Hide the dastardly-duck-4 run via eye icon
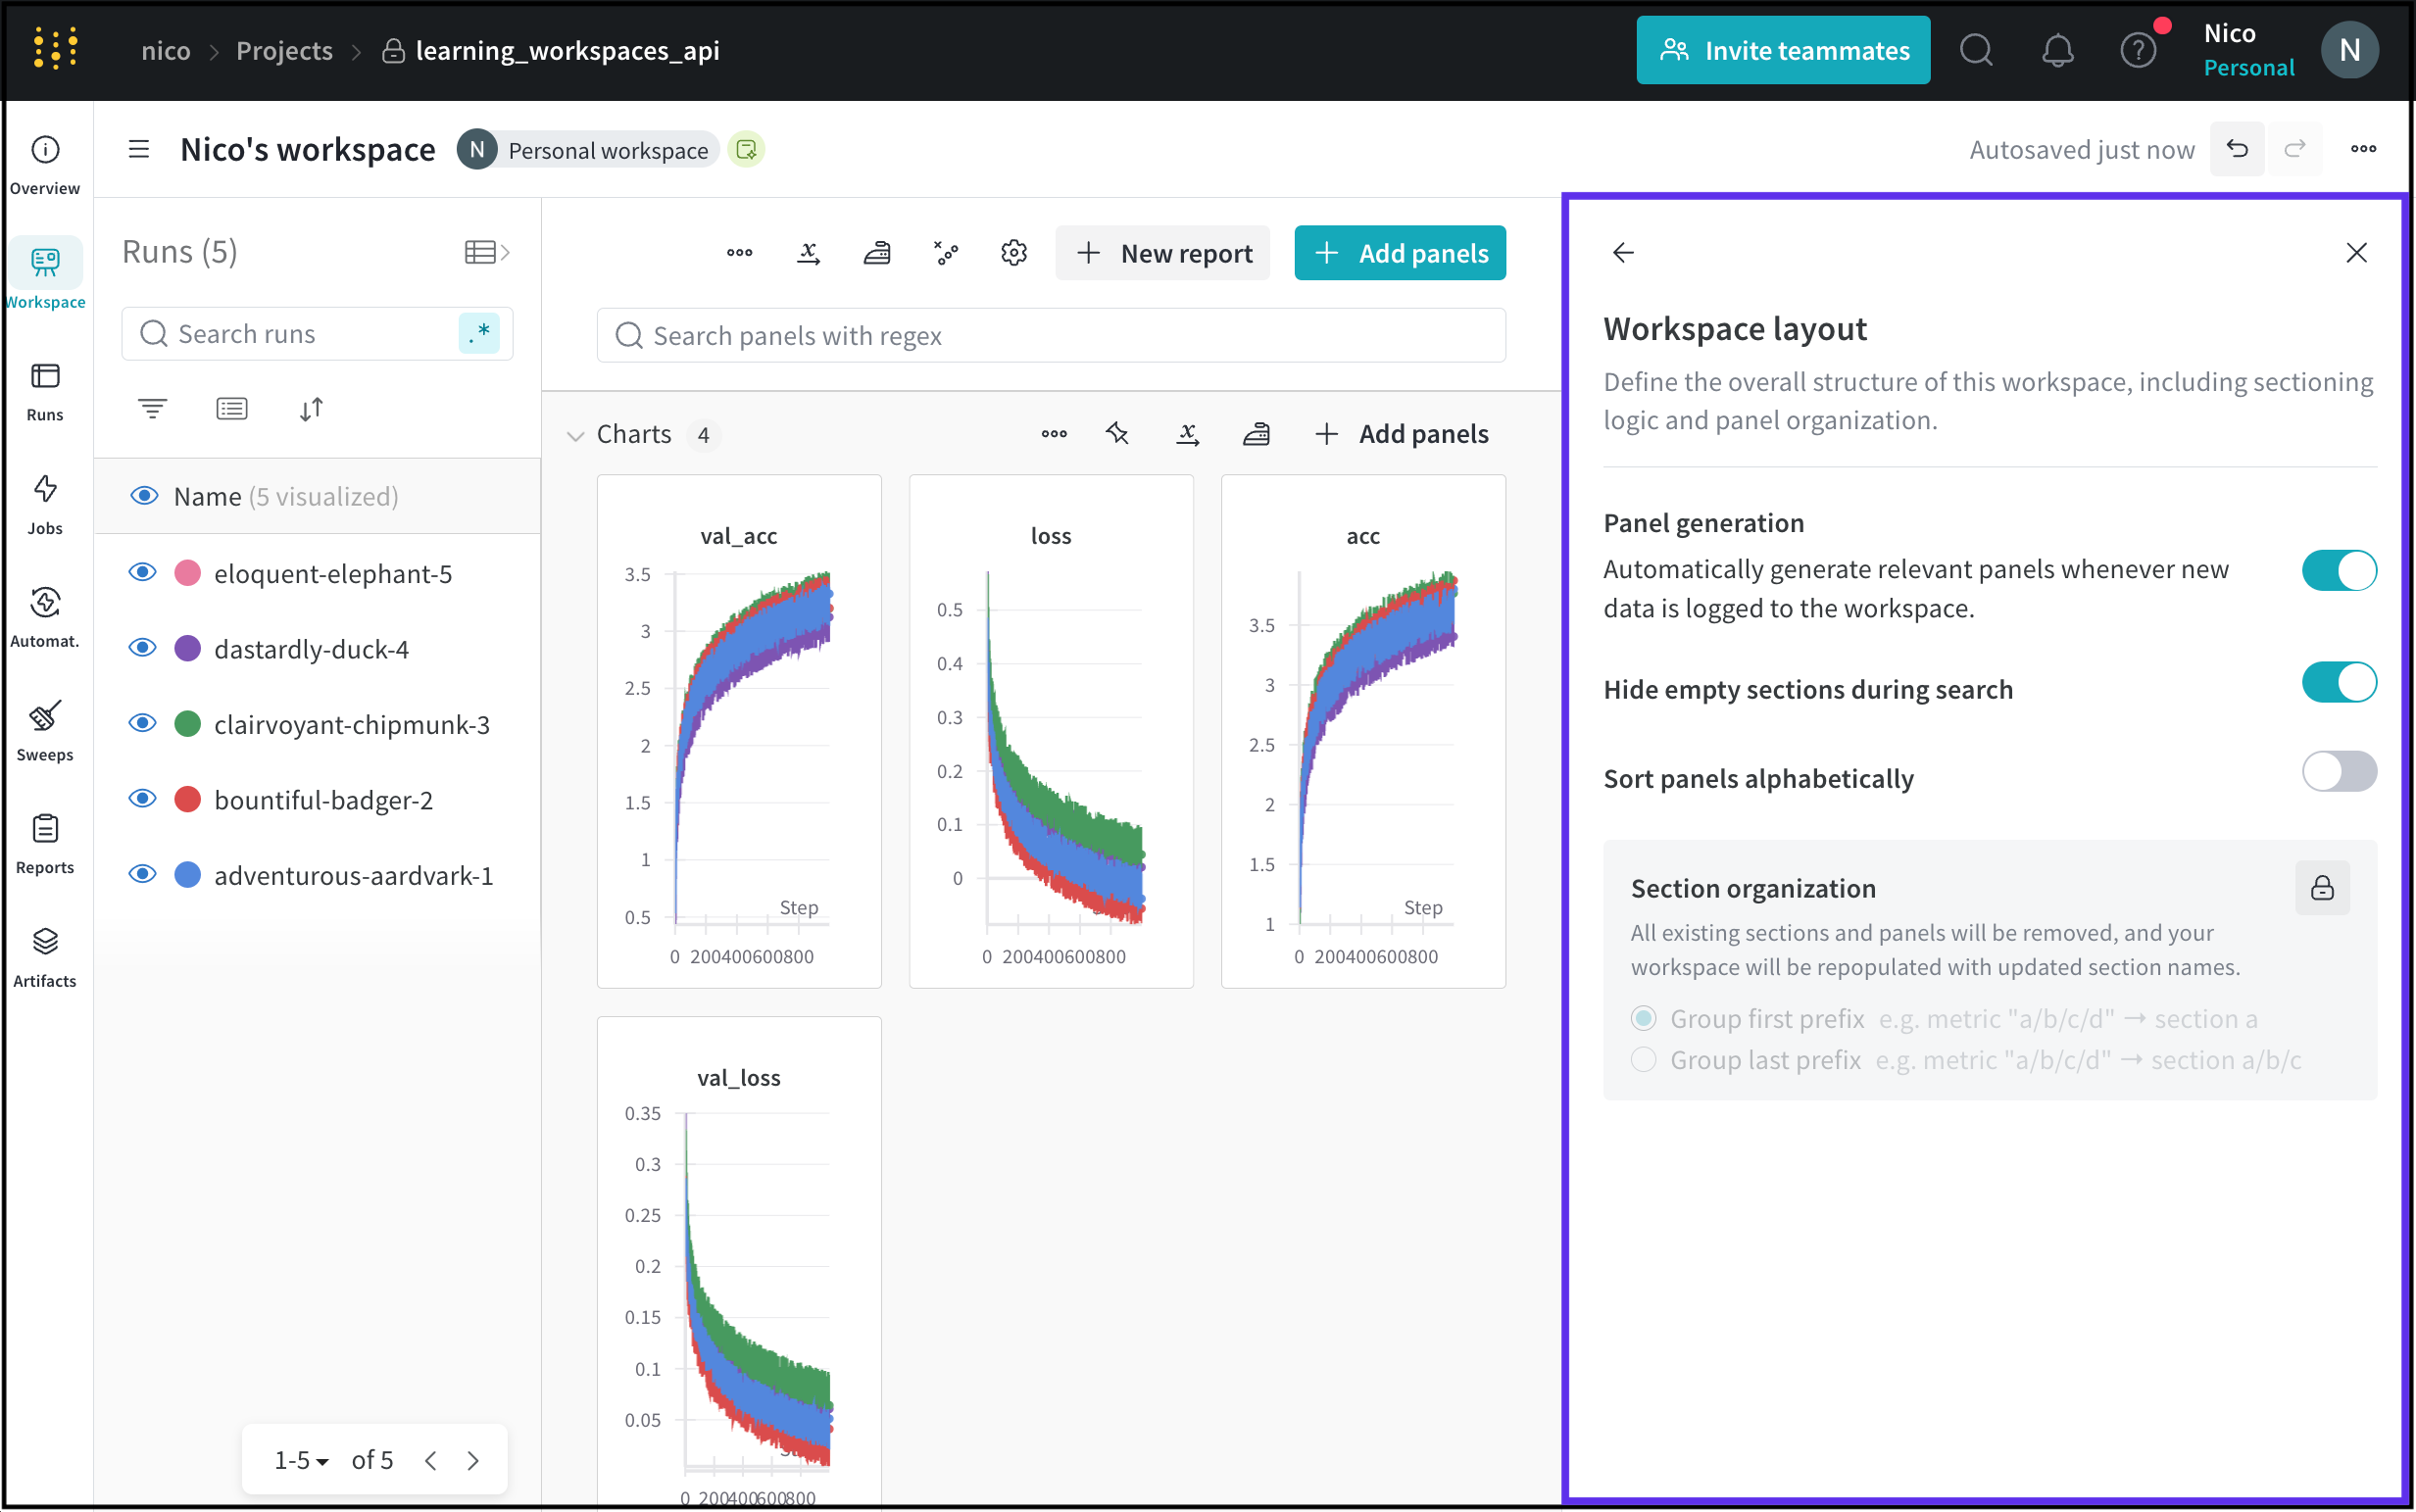2416x1512 pixels. point(143,648)
